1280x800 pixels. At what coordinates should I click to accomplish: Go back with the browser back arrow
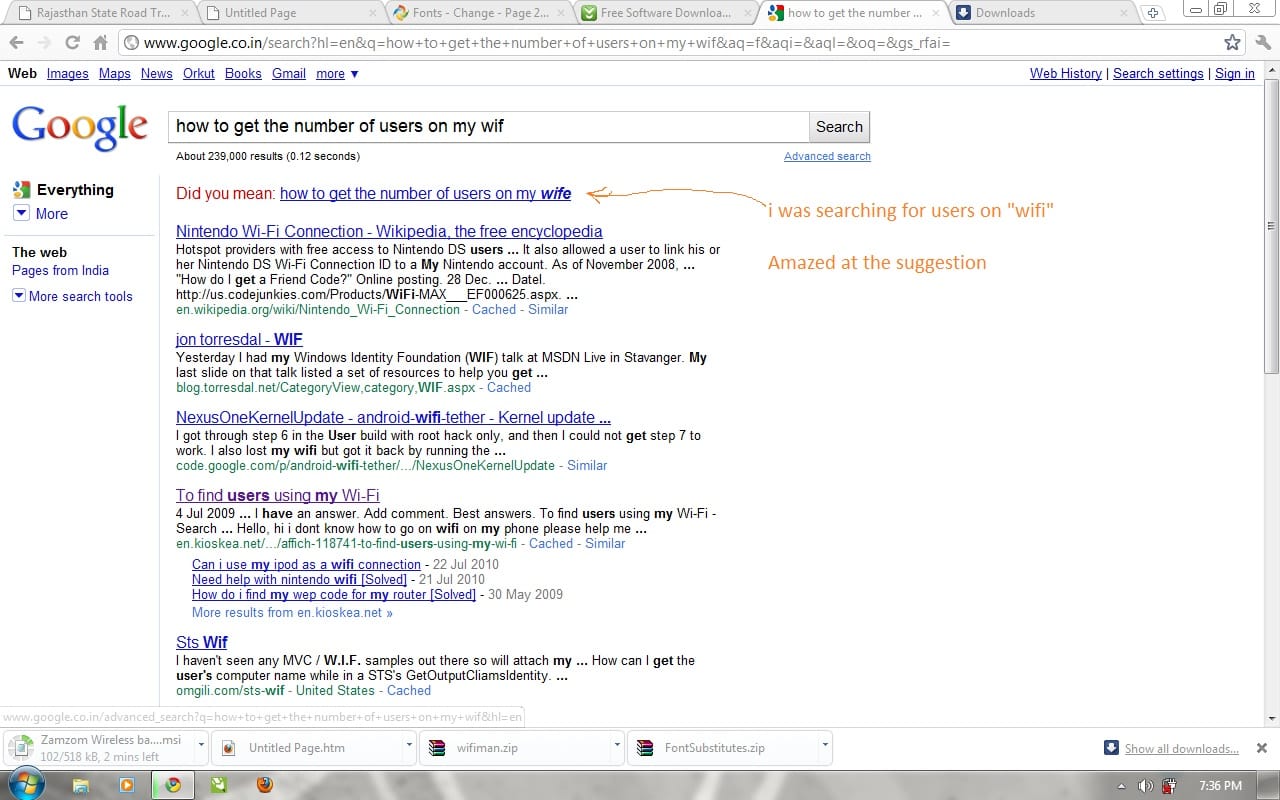pos(16,43)
